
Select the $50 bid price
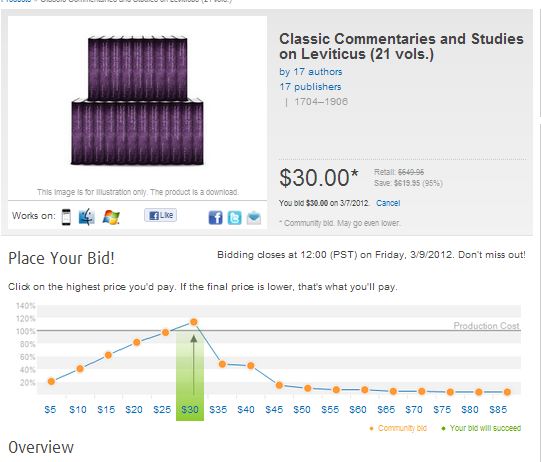302,410
